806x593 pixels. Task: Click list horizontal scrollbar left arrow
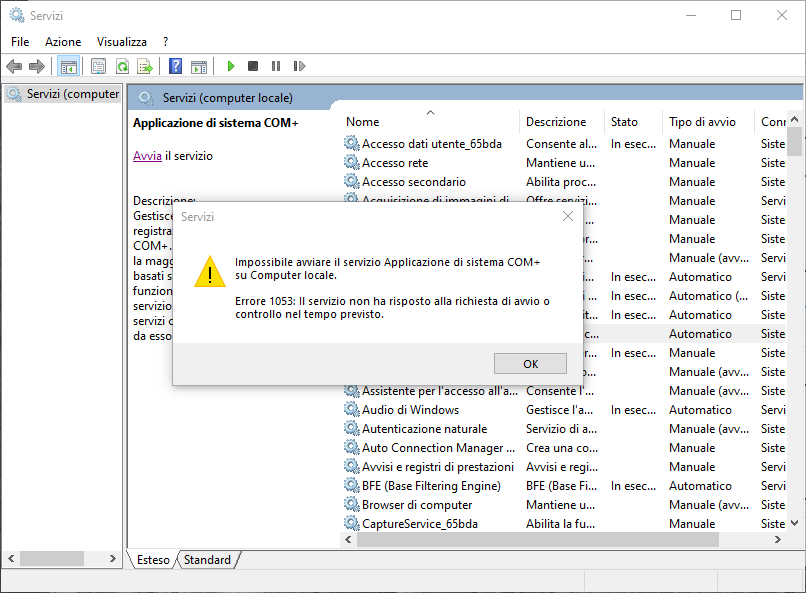pyautogui.click(x=349, y=540)
